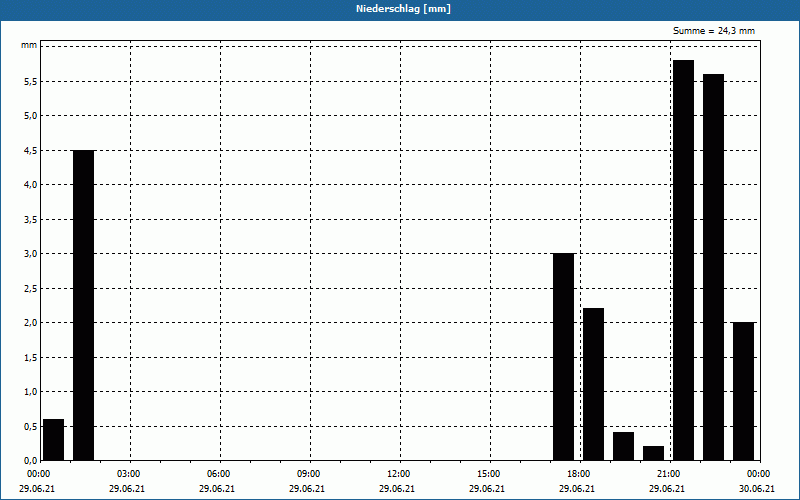The width and height of the screenshot is (800, 500).
Task: Select the tallest bar reaching 5,8 mm
Action: click(683, 260)
